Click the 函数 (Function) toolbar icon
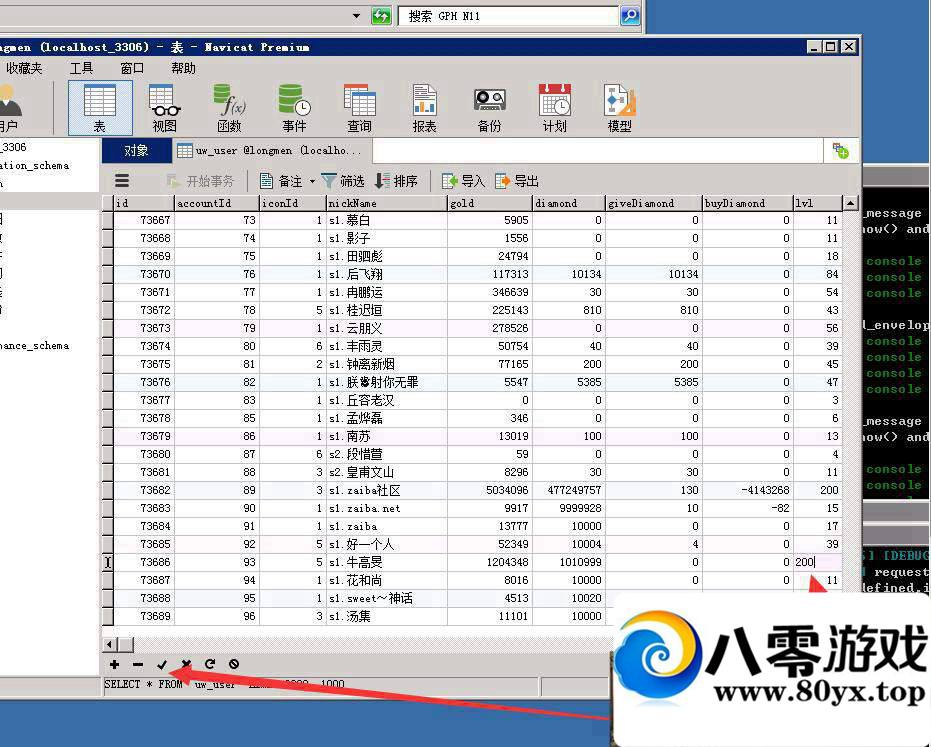 click(x=229, y=108)
